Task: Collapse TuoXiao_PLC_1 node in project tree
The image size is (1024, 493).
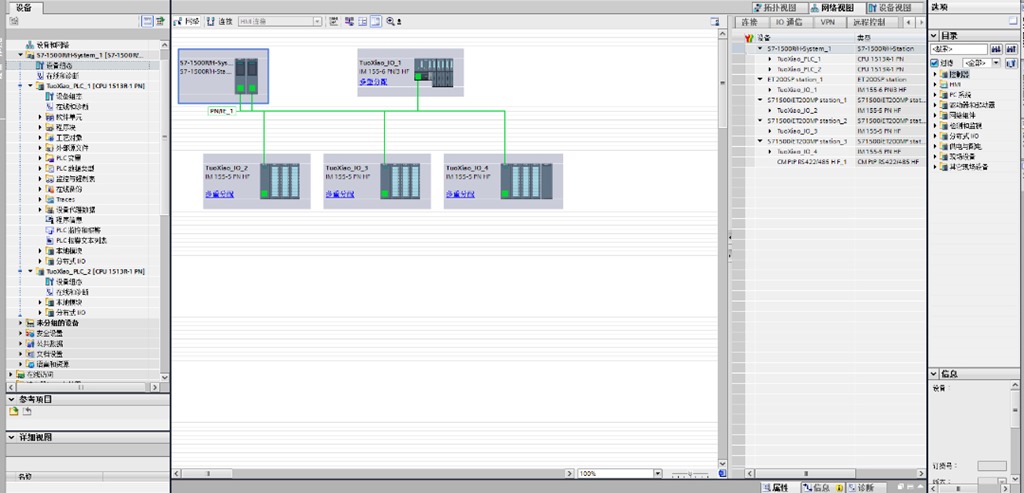Action: pyautogui.click(x=30, y=86)
